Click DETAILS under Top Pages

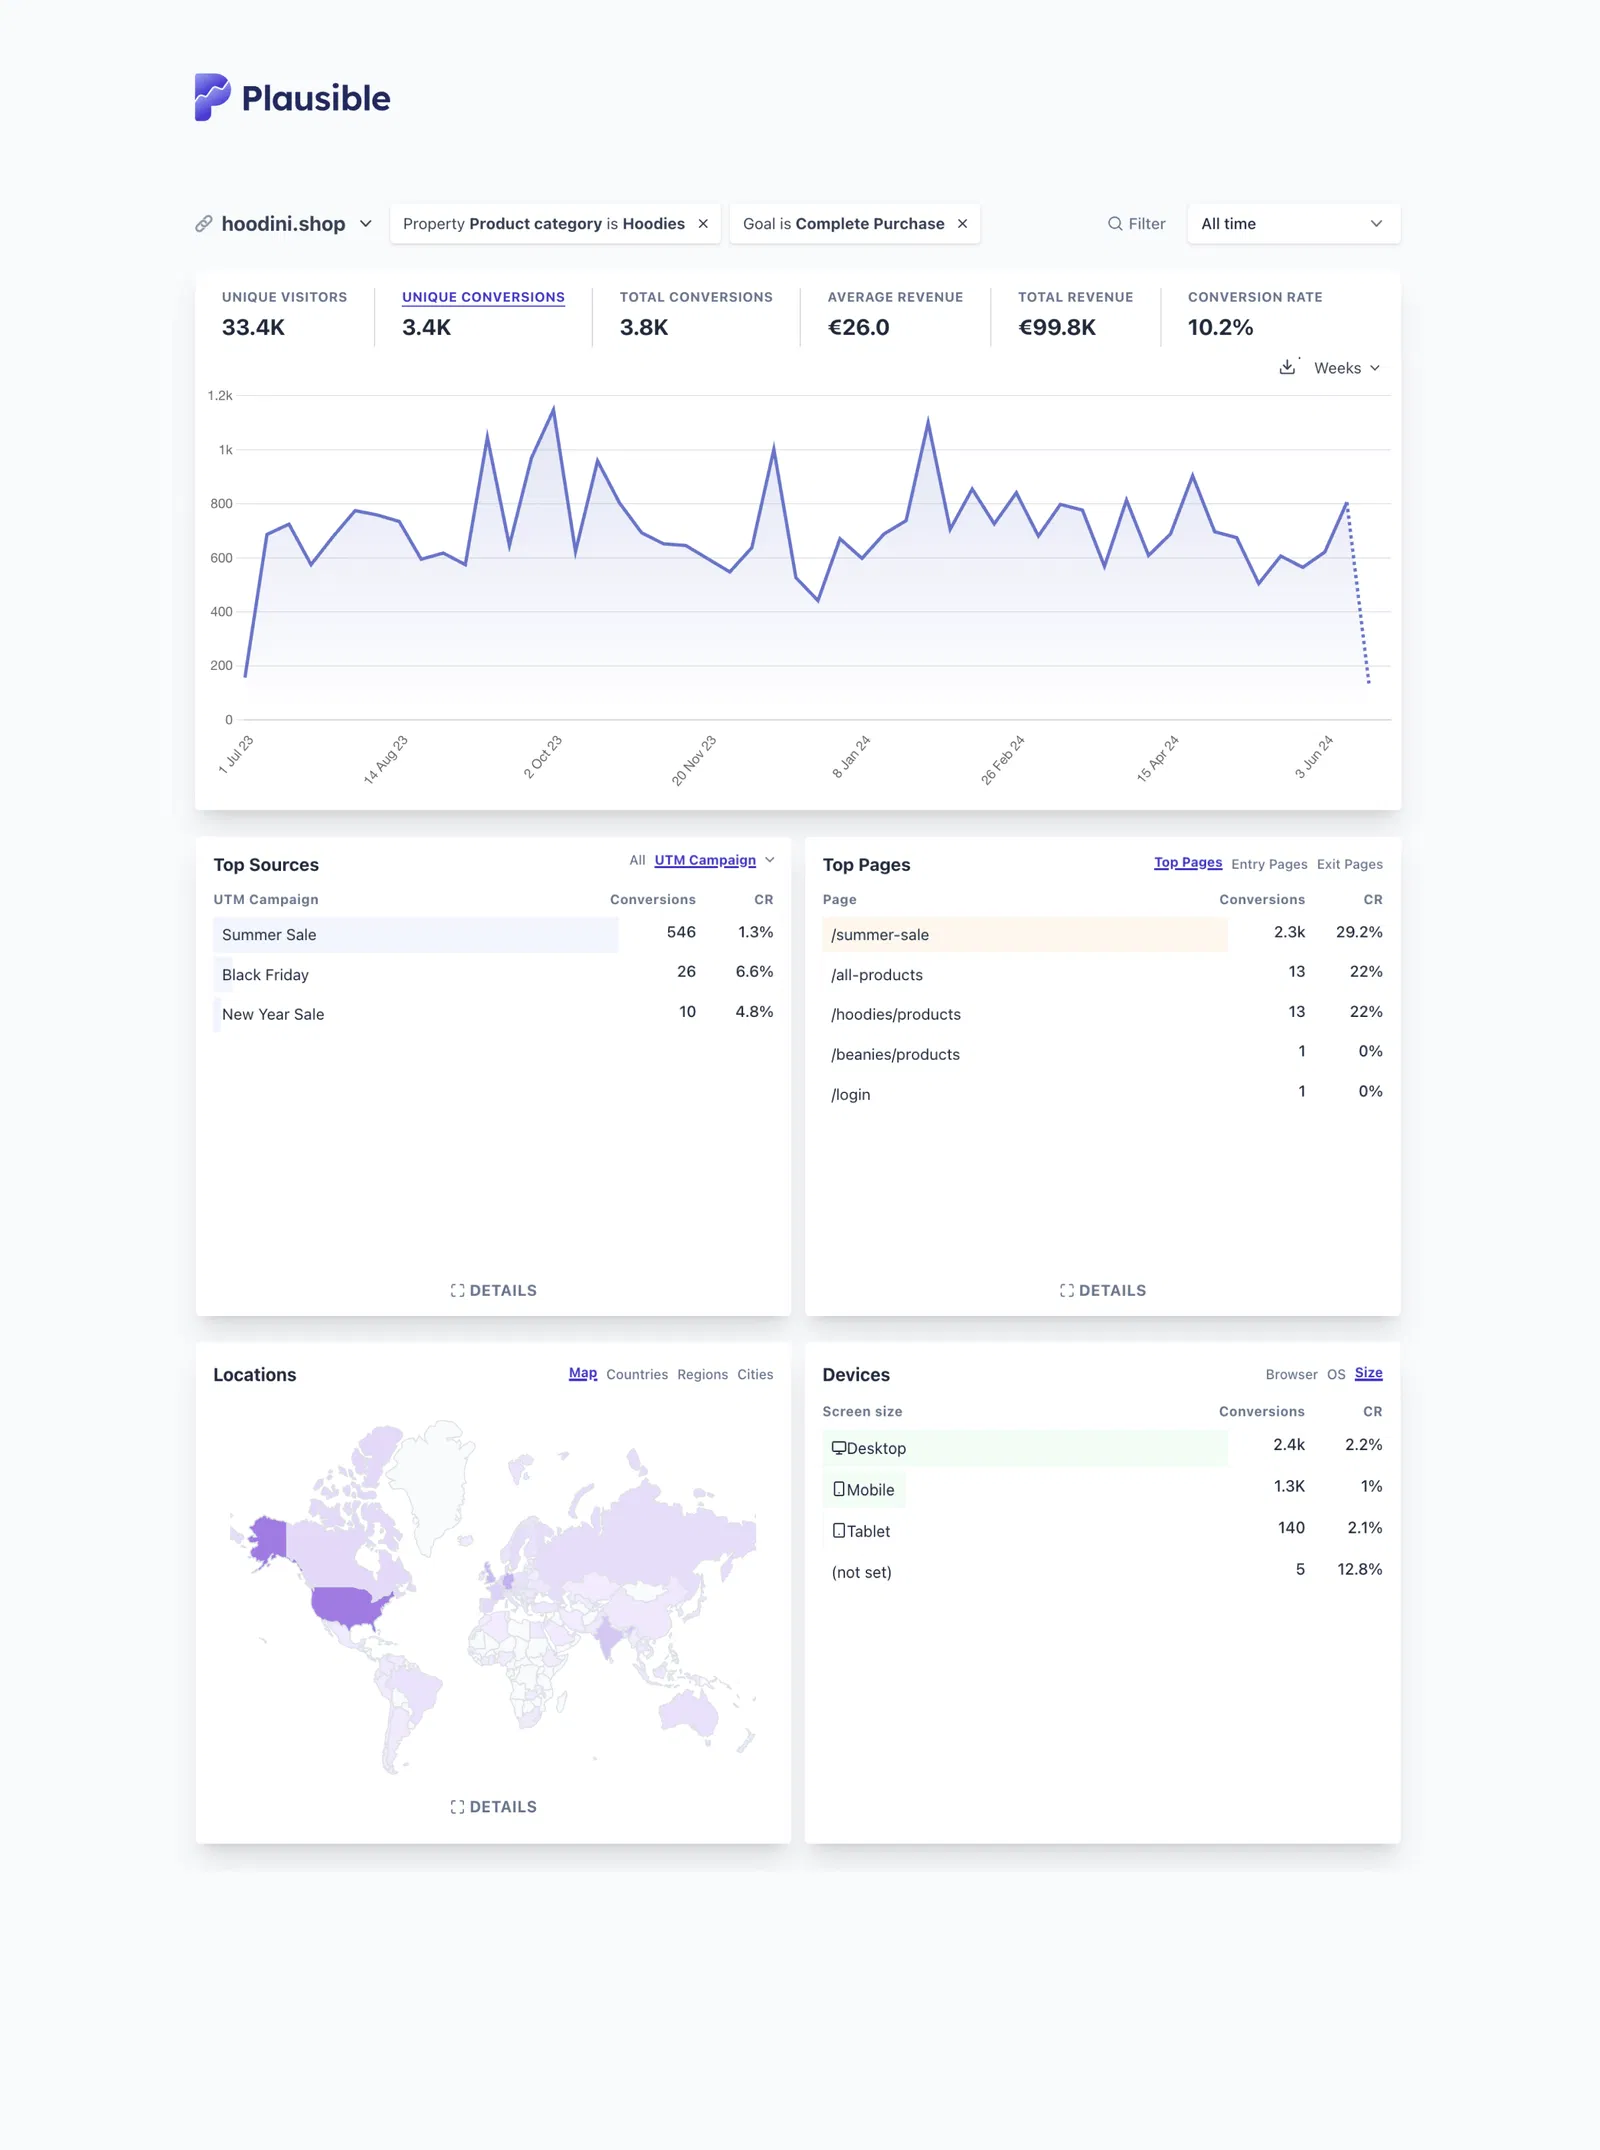(x=1103, y=1290)
